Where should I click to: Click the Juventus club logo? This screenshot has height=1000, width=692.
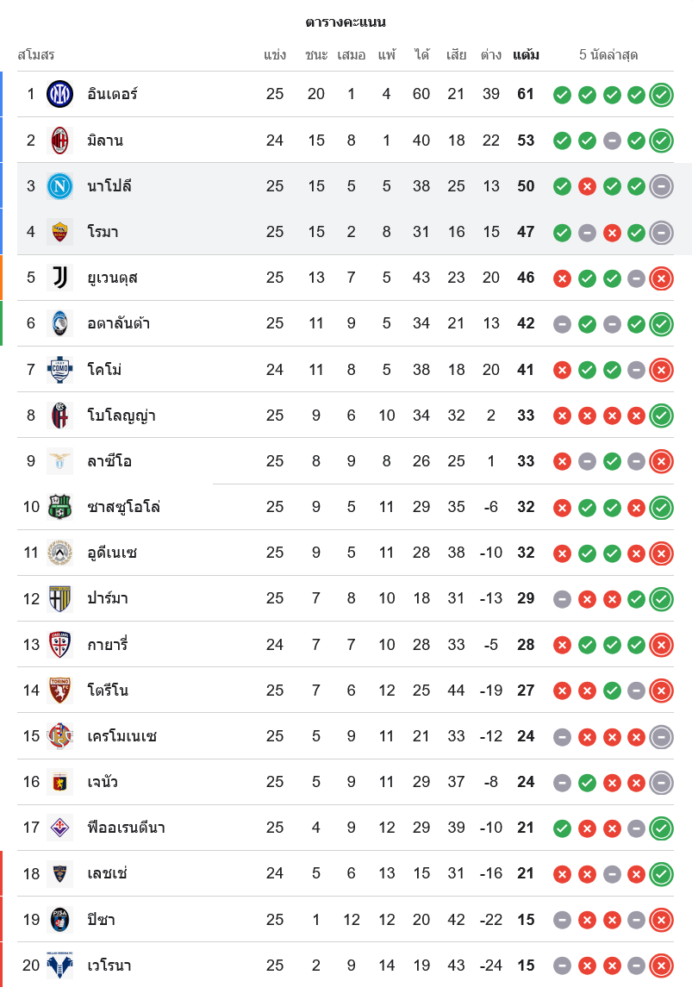coord(60,278)
